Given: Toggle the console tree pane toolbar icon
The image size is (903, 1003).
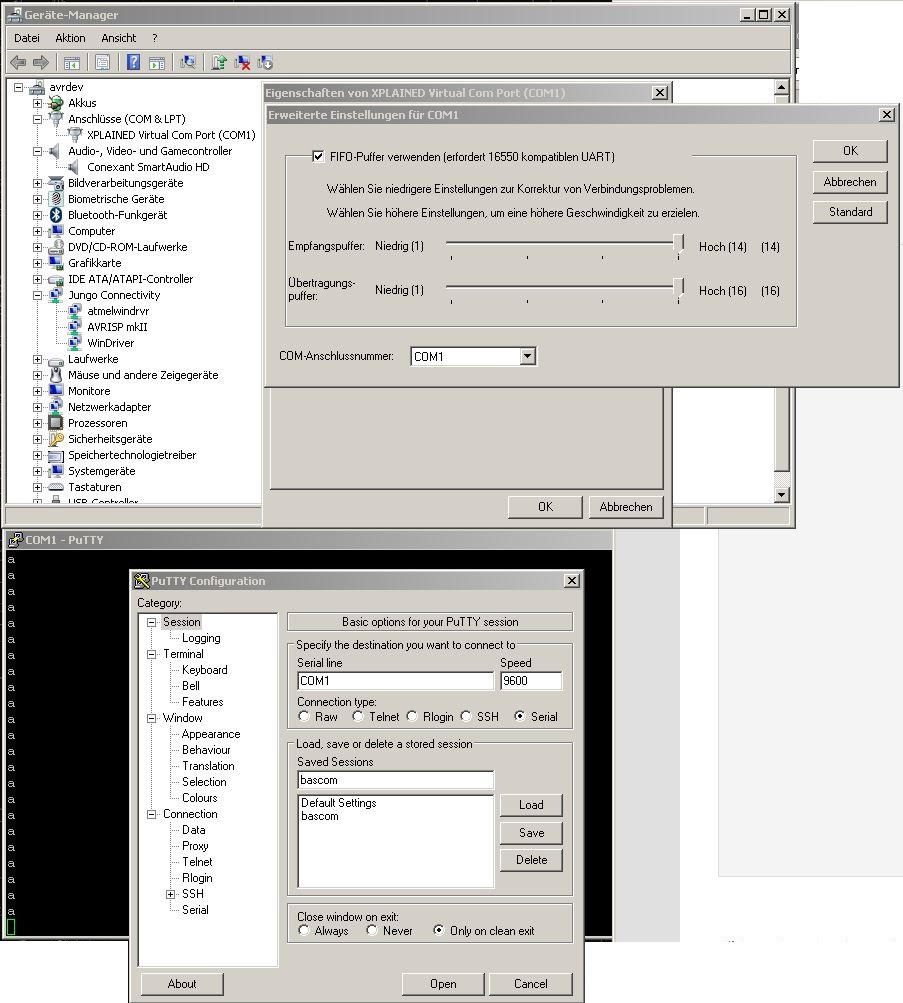Looking at the screenshot, I should pyautogui.click(x=72, y=62).
